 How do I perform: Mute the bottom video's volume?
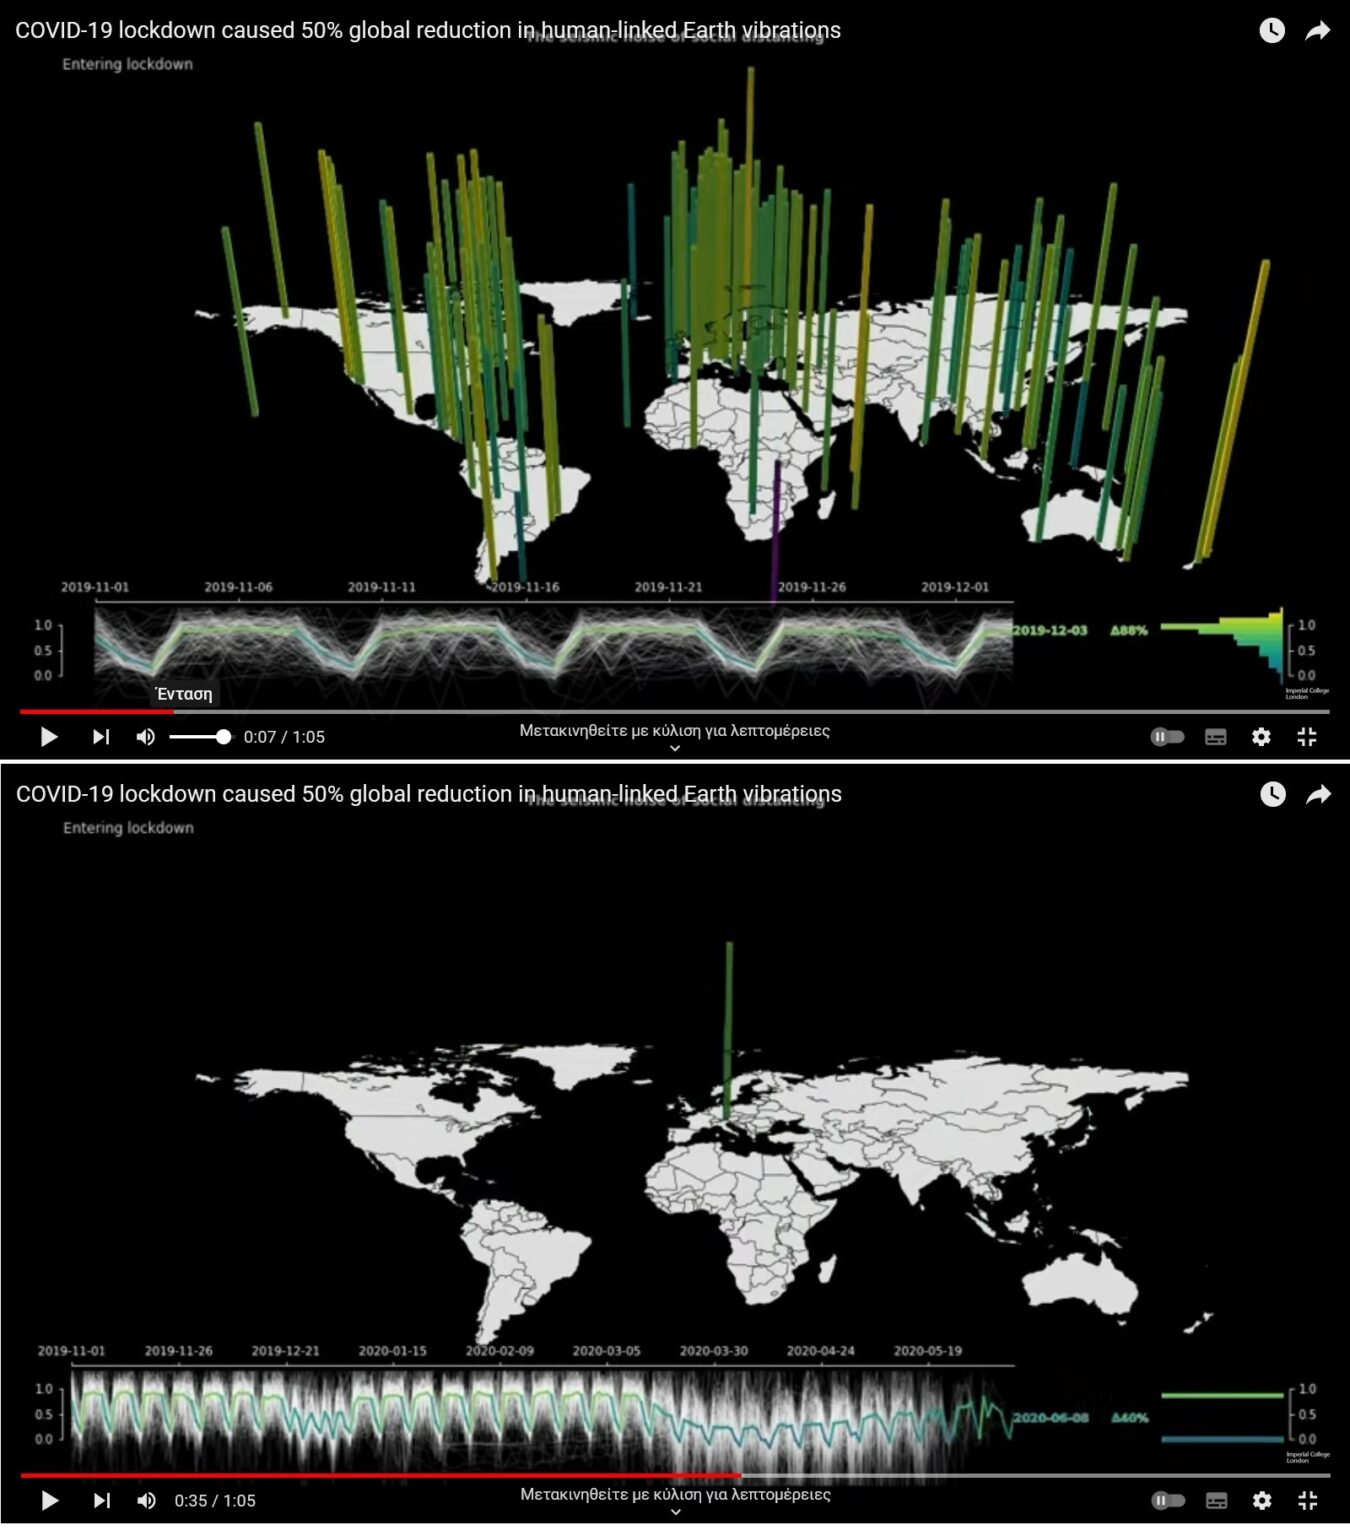146,1500
